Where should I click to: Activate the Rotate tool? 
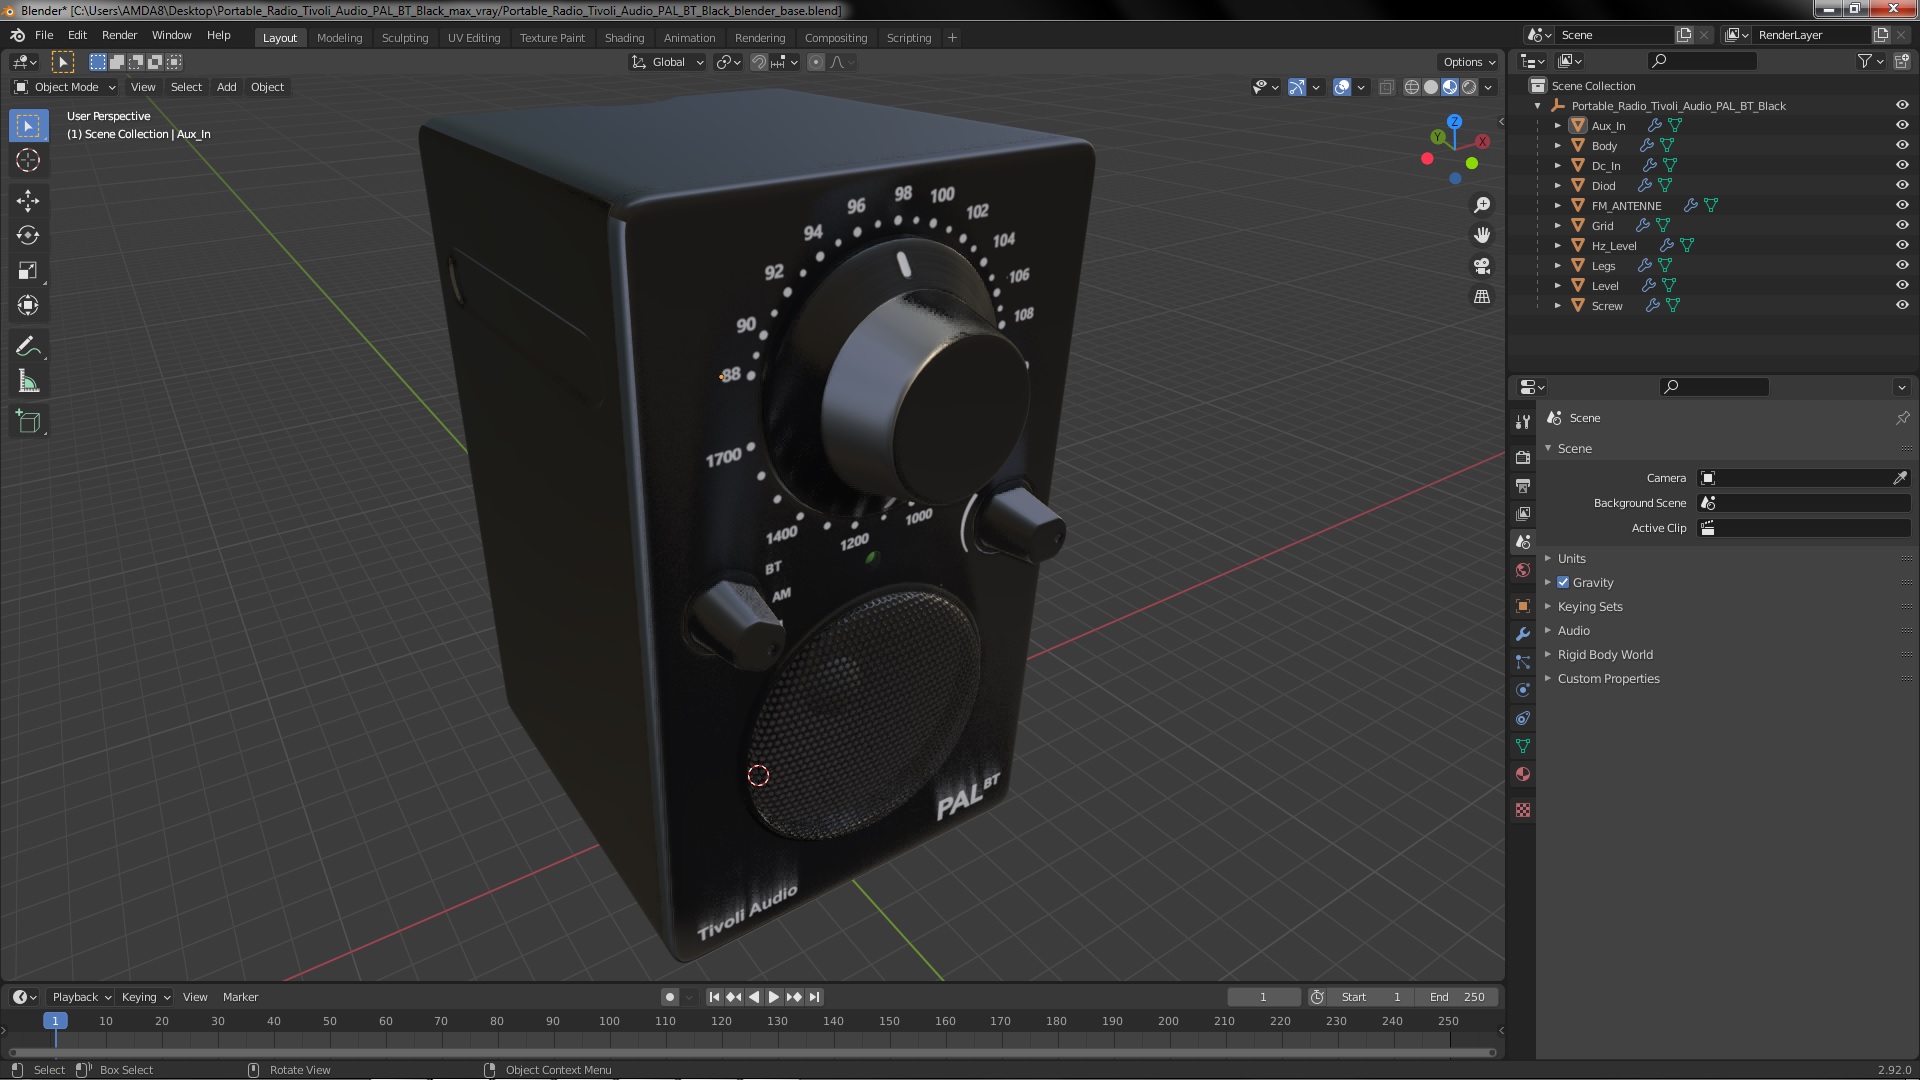coord(28,235)
